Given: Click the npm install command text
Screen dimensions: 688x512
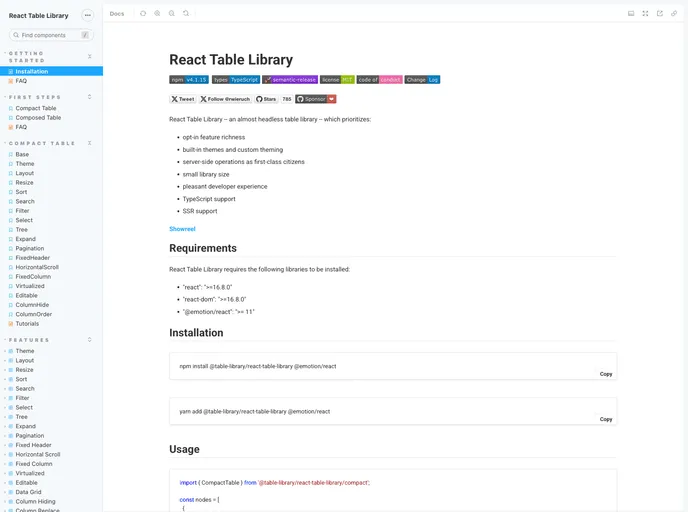Looking at the screenshot, I should (x=258, y=366).
